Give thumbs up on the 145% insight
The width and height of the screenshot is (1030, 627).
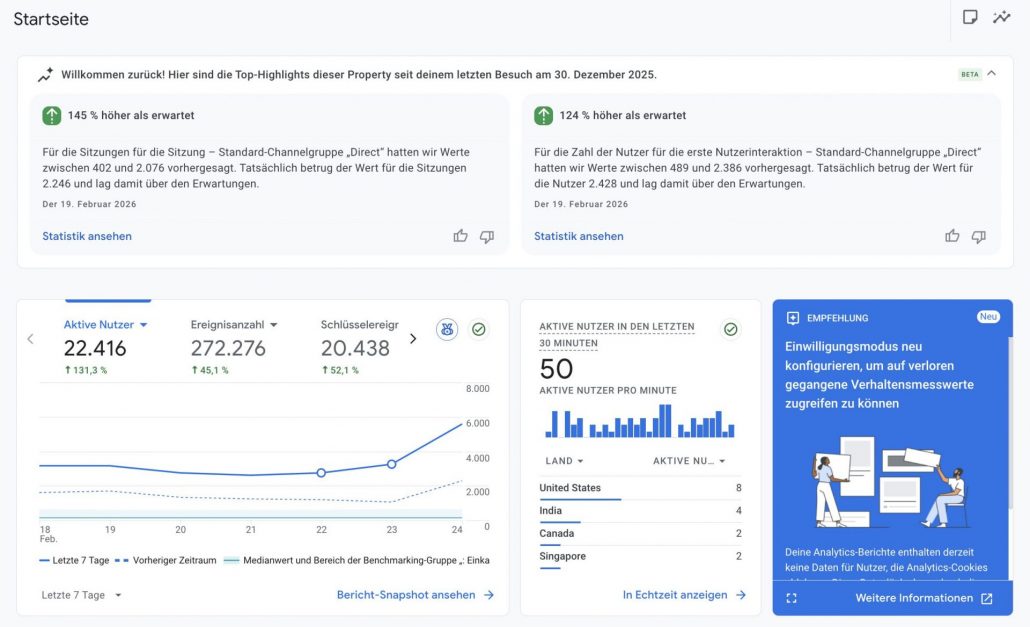pos(460,236)
